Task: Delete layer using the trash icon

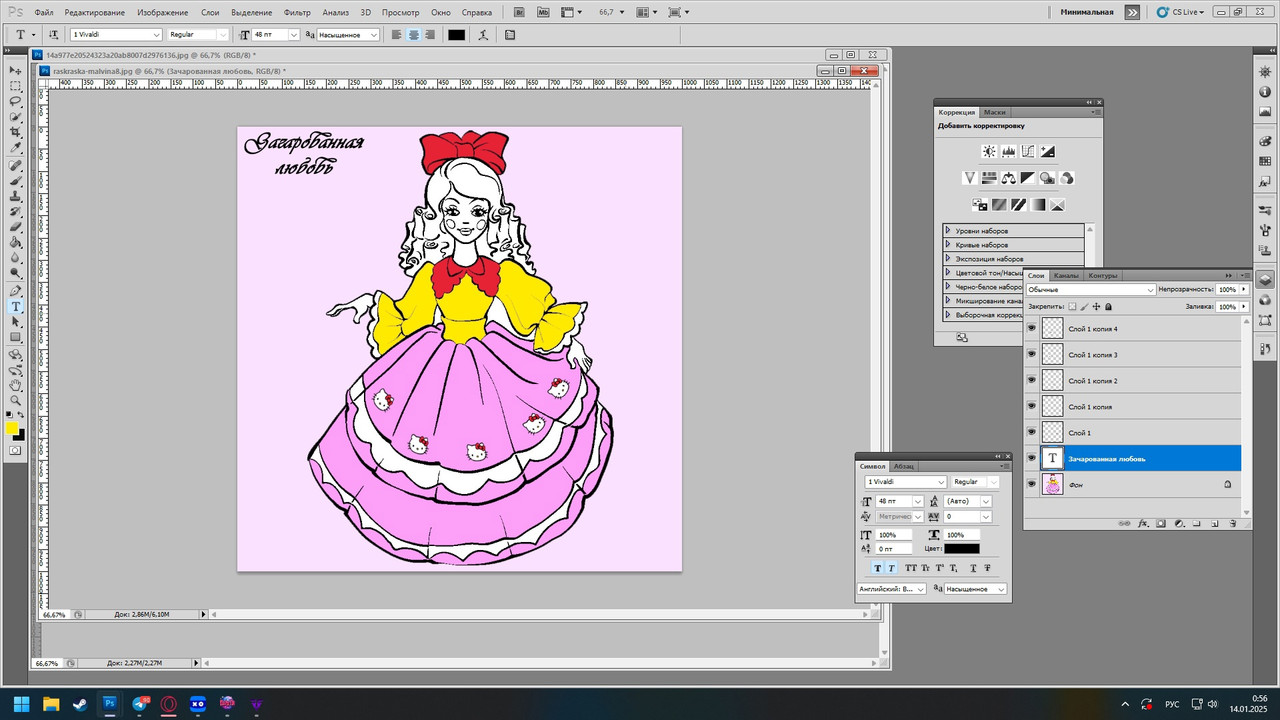Action: [x=1233, y=523]
